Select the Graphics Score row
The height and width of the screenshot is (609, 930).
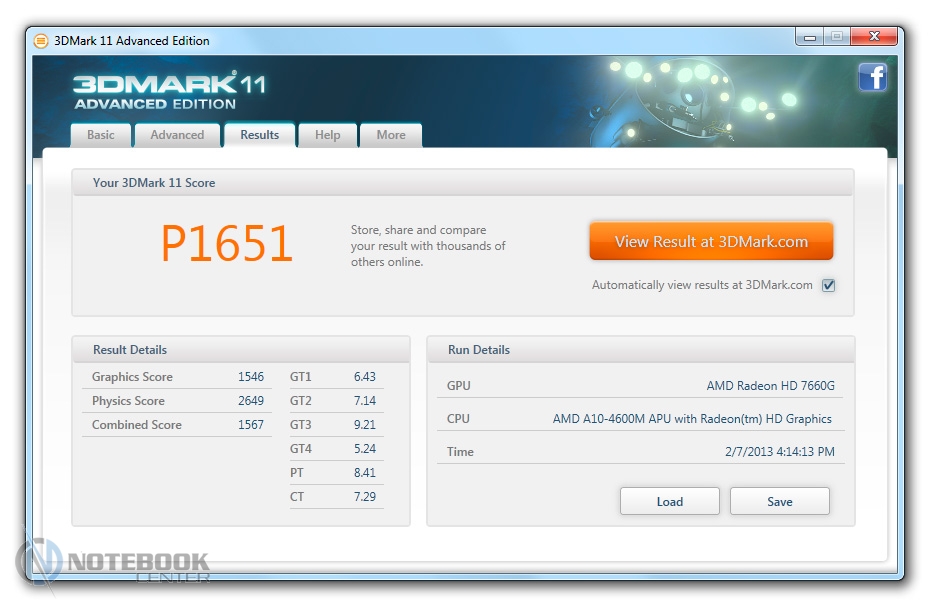pyautogui.click(x=177, y=377)
